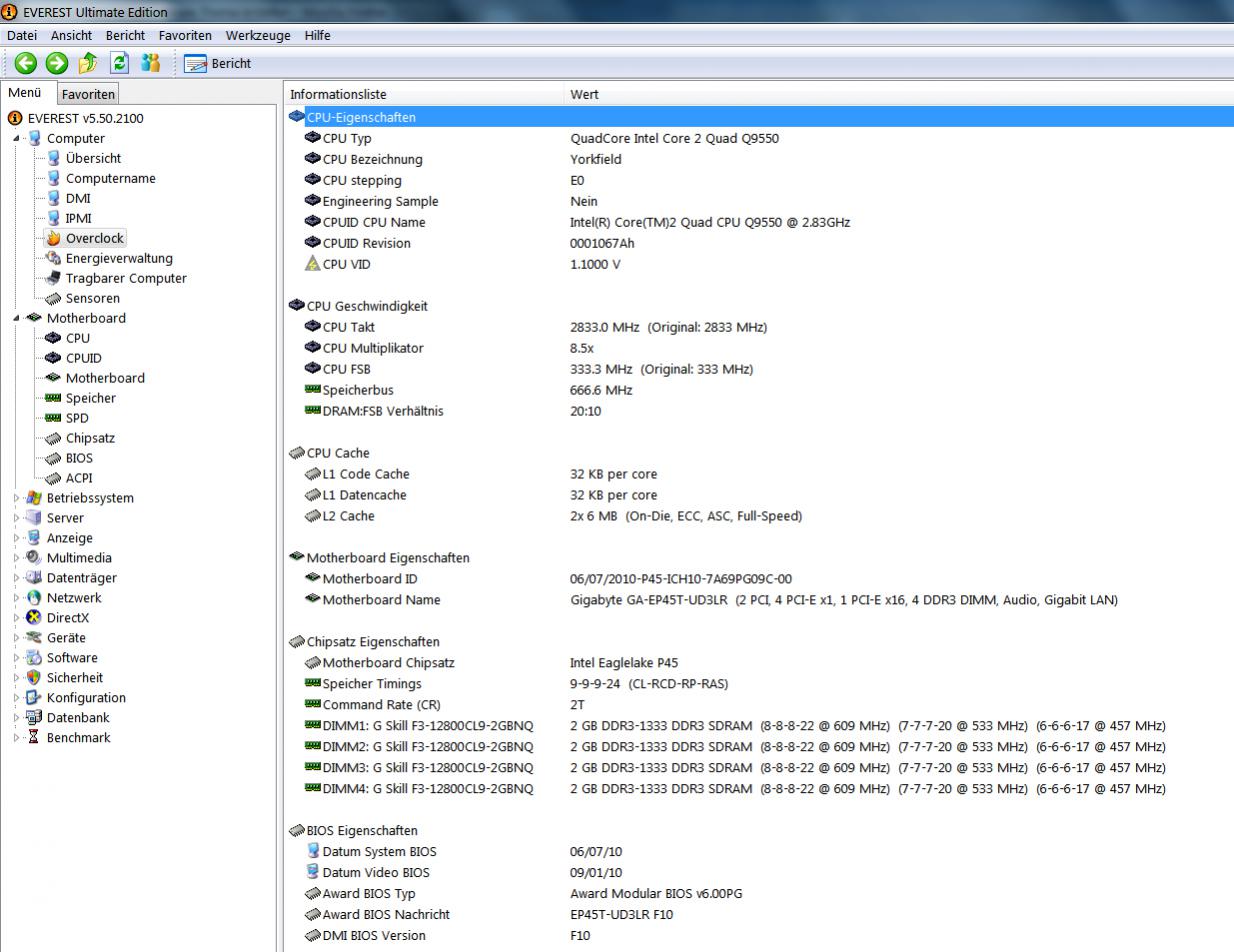The height and width of the screenshot is (952, 1234).
Task: Click the green Back arrow toolbar icon
Action: click(25, 63)
